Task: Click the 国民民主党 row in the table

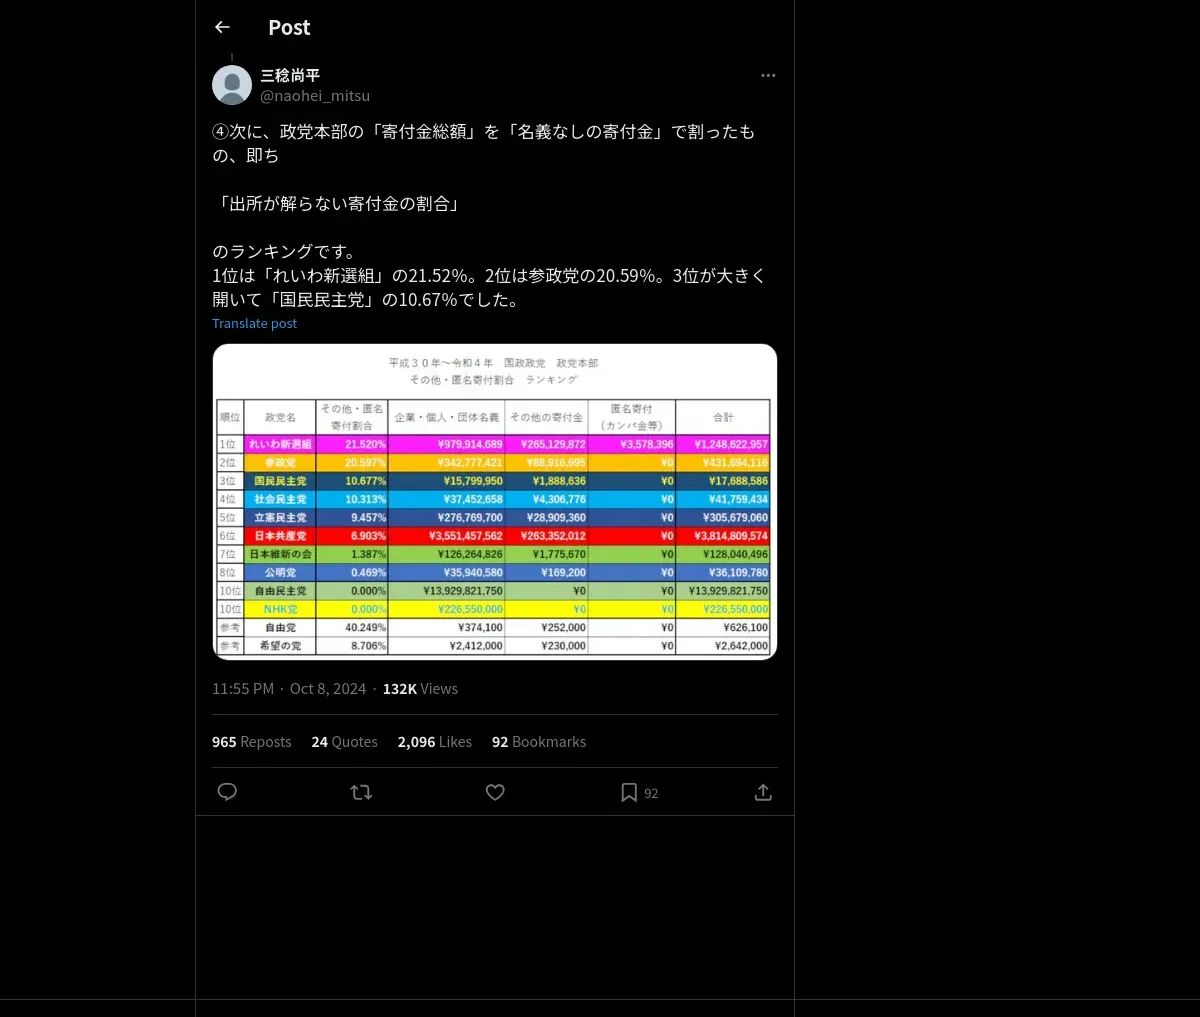Action: click(494, 481)
